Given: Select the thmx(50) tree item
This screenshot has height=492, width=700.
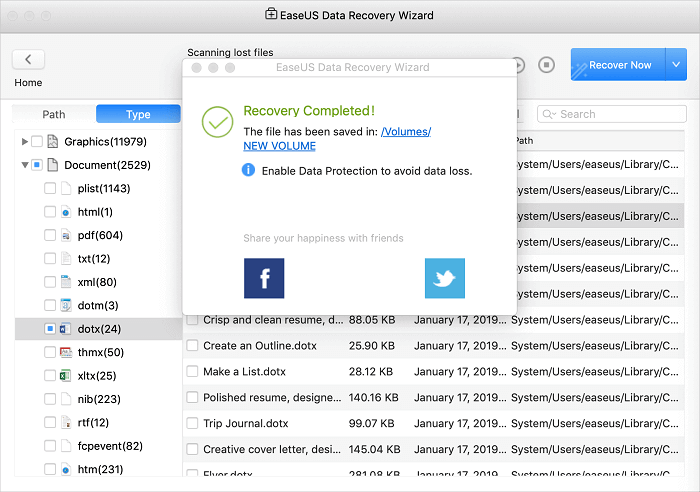Looking at the screenshot, I should point(100,352).
